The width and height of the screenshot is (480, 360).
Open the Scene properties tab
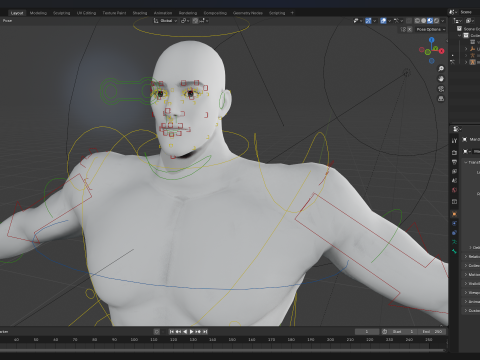coord(454,181)
